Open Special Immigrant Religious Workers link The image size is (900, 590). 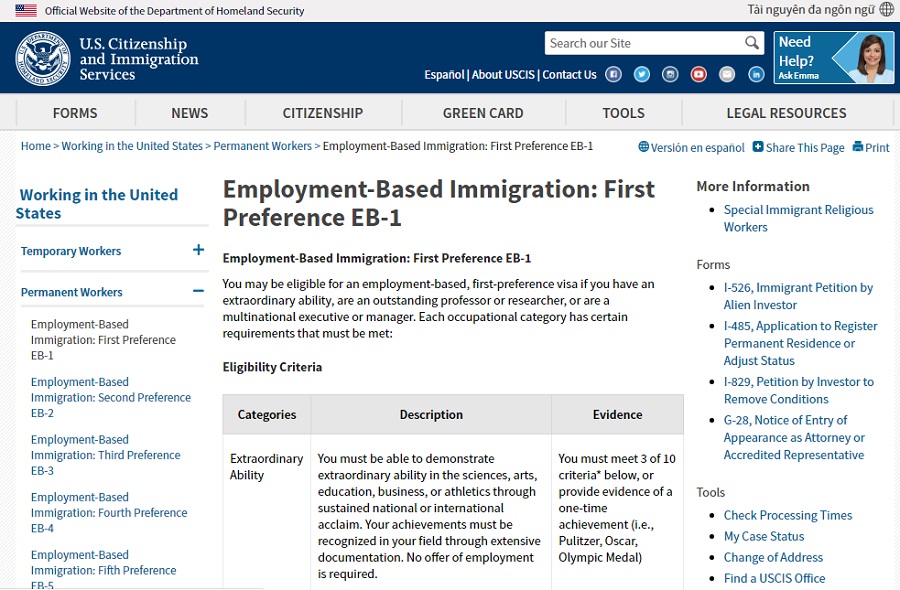click(798, 218)
